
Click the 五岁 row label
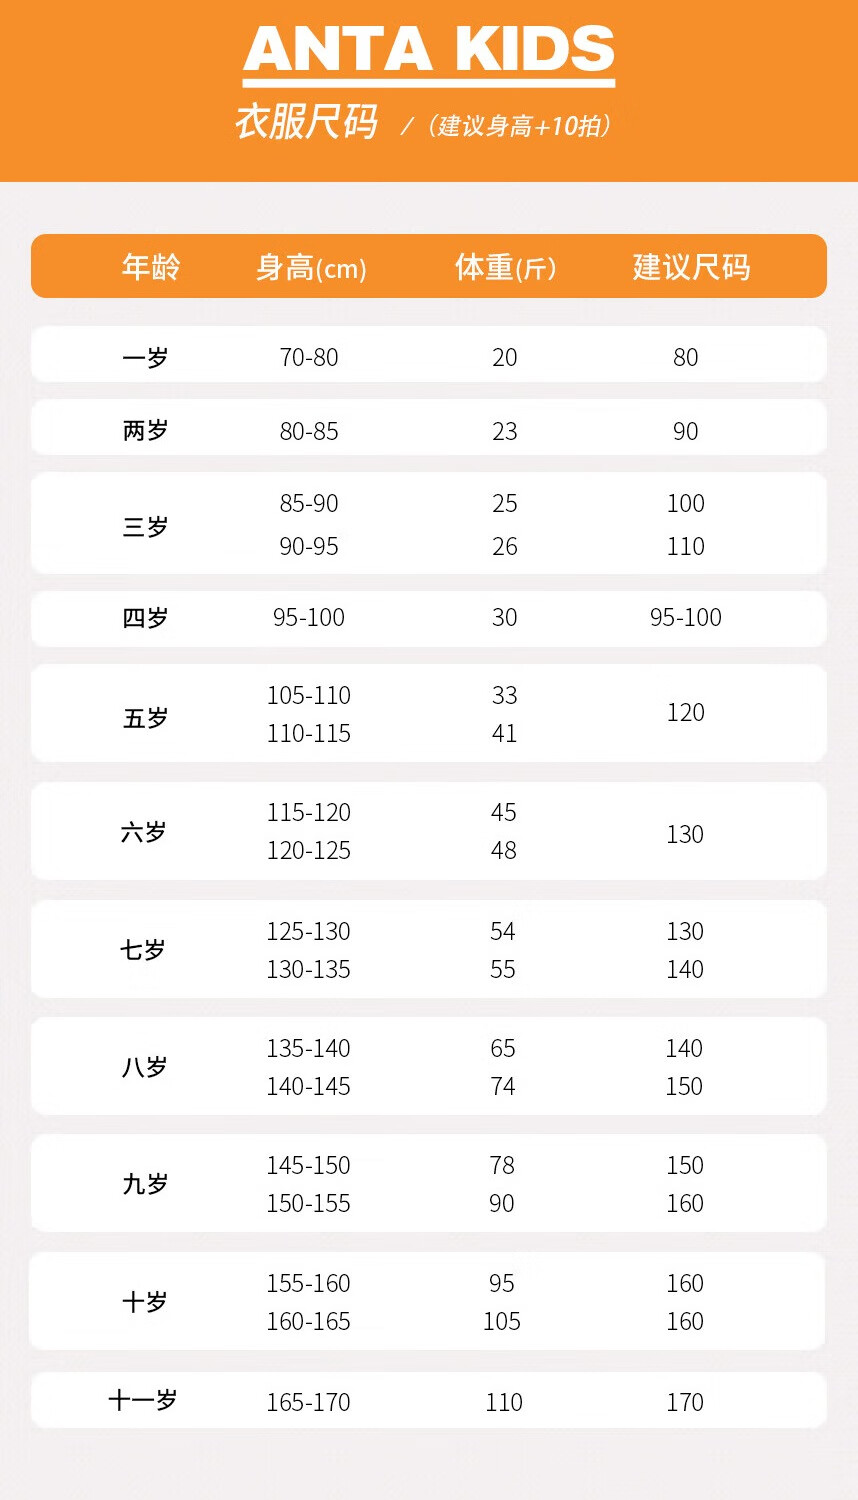[145, 718]
